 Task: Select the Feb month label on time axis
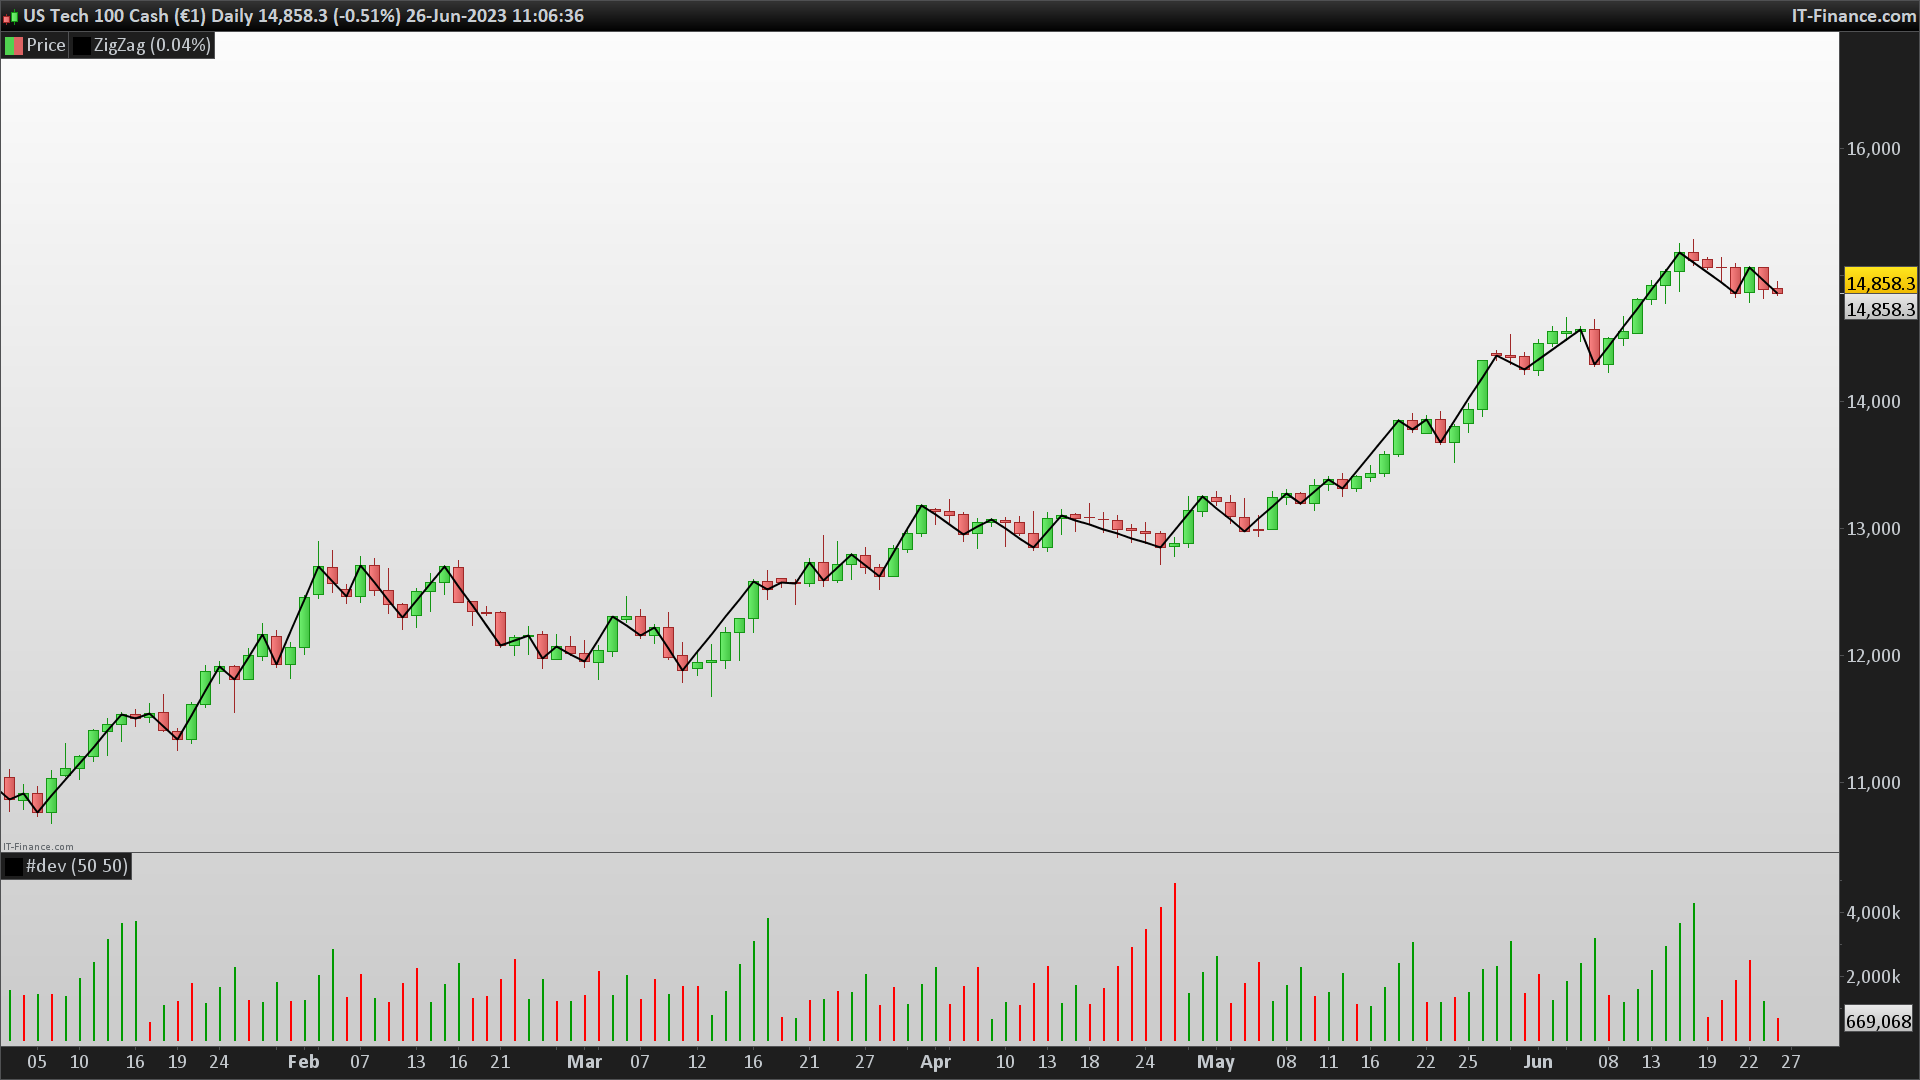pyautogui.click(x=303, y=1062)
